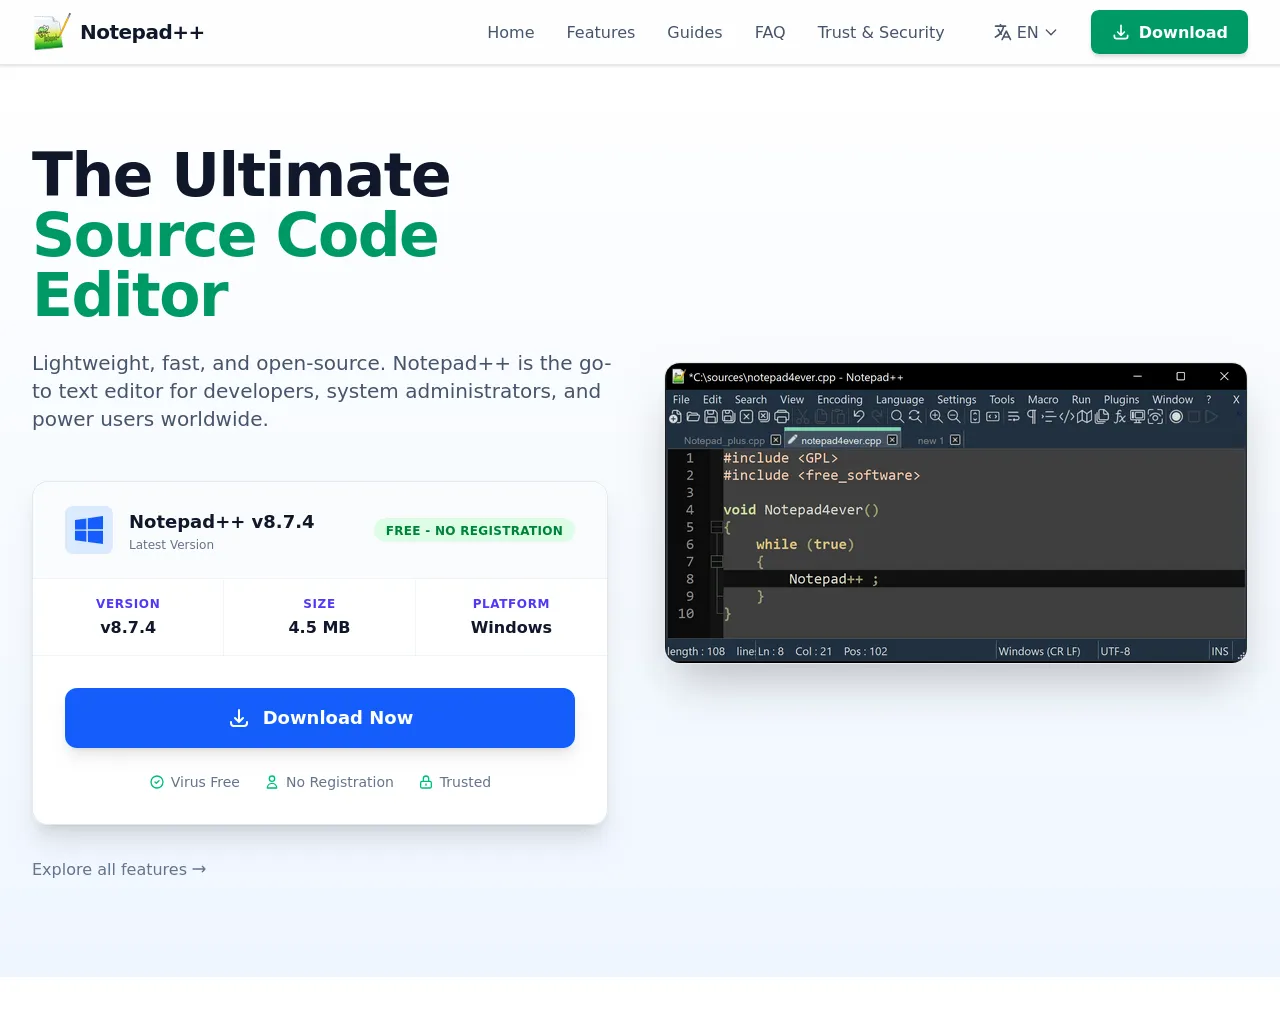Open the Encoding menu in the editor

pos(840,399)
